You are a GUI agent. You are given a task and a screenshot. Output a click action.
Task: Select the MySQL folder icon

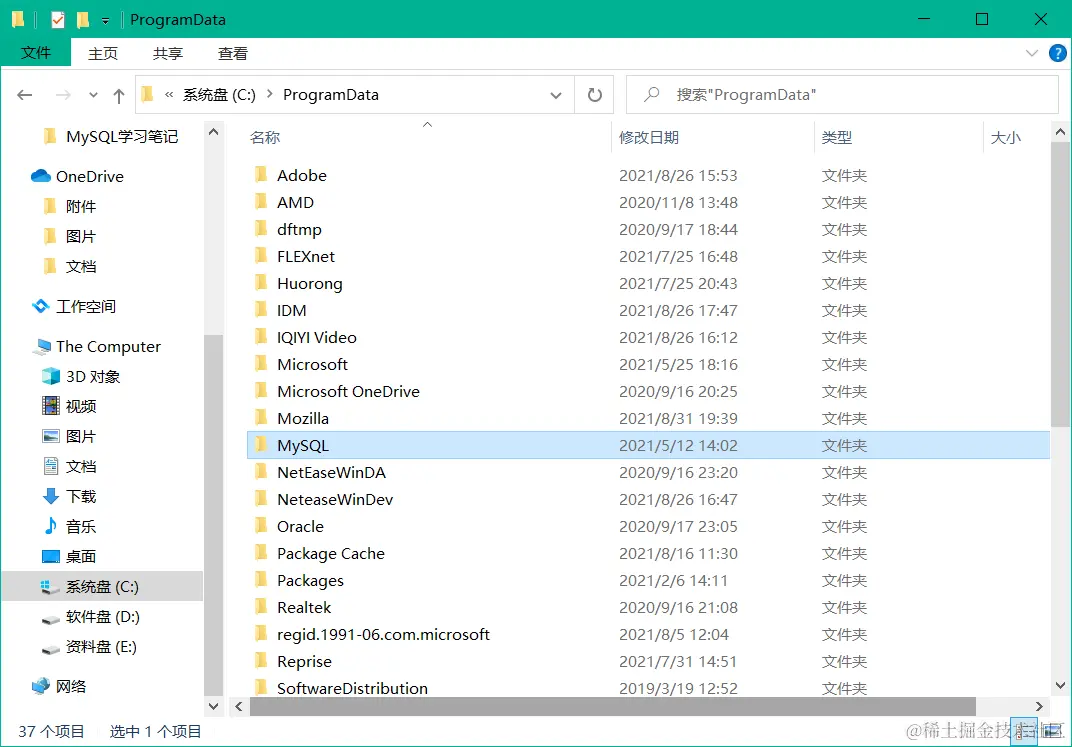click(260, 444)
